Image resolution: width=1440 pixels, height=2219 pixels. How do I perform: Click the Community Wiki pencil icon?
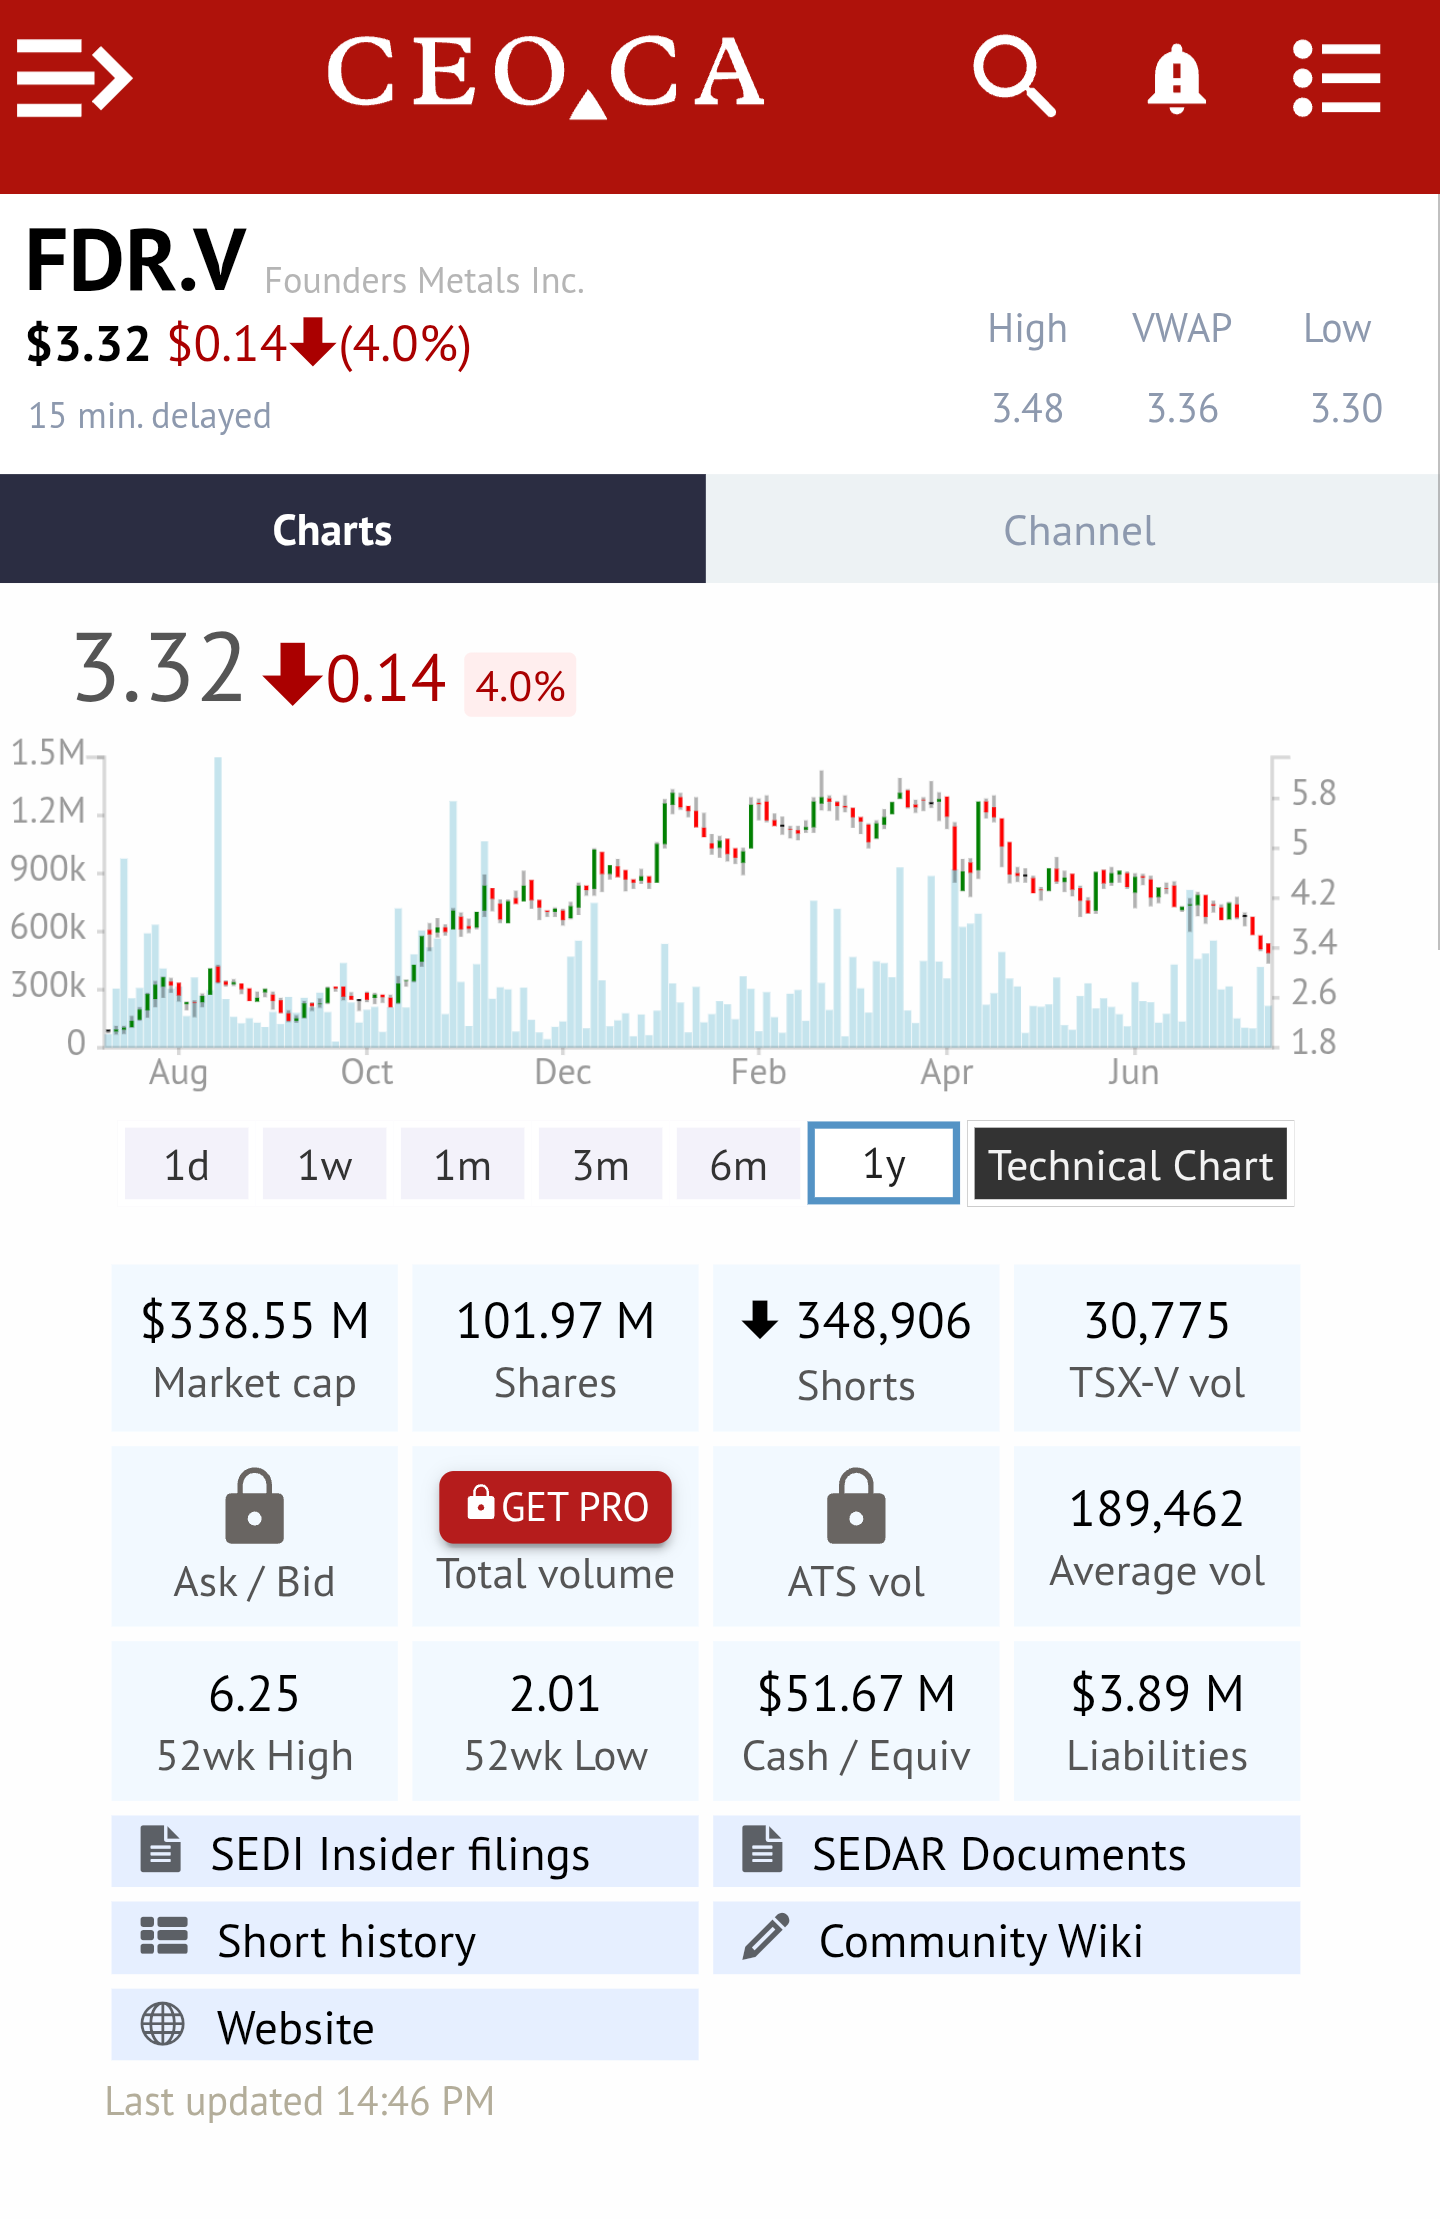click(x=766, y=1936)
